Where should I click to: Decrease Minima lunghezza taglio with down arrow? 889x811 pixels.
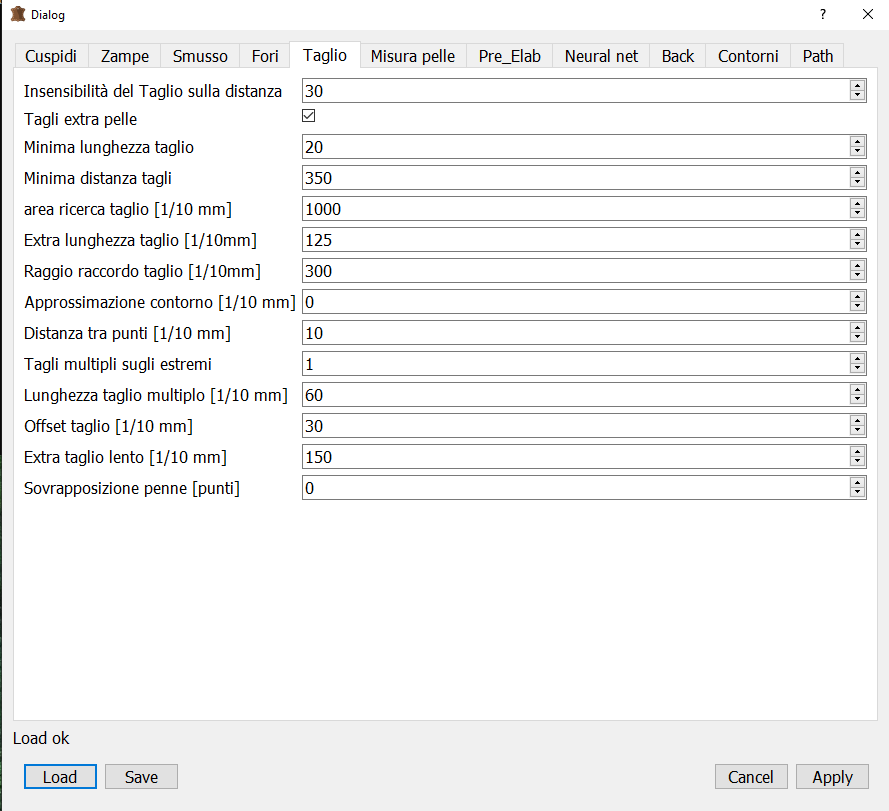point(857,152)
